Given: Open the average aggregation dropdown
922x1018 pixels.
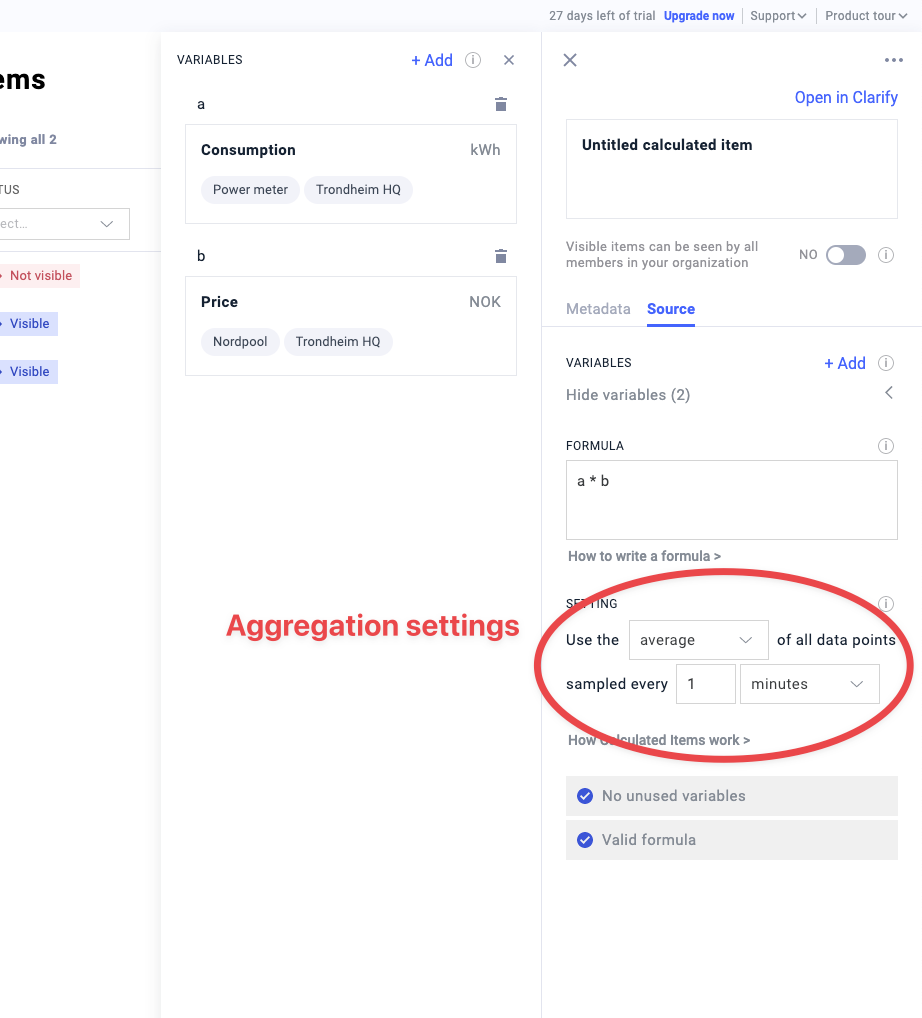Looking at the screenshot, I should click(698, 640).
